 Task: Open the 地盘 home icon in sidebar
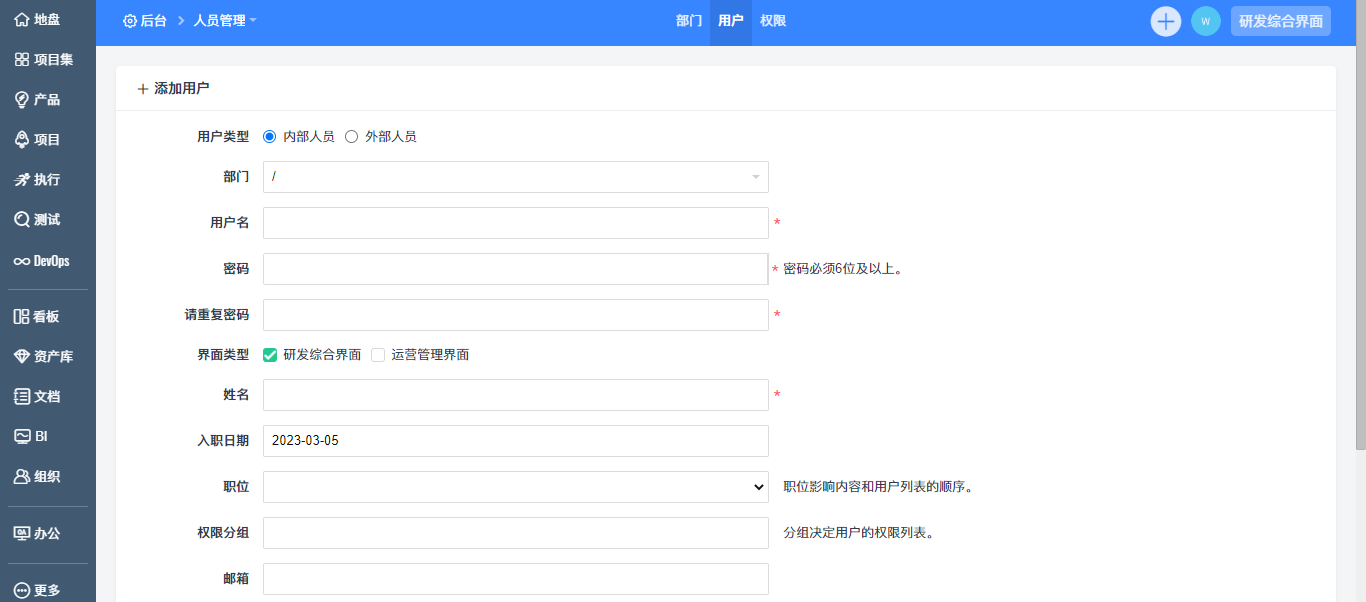coord(21,20)
